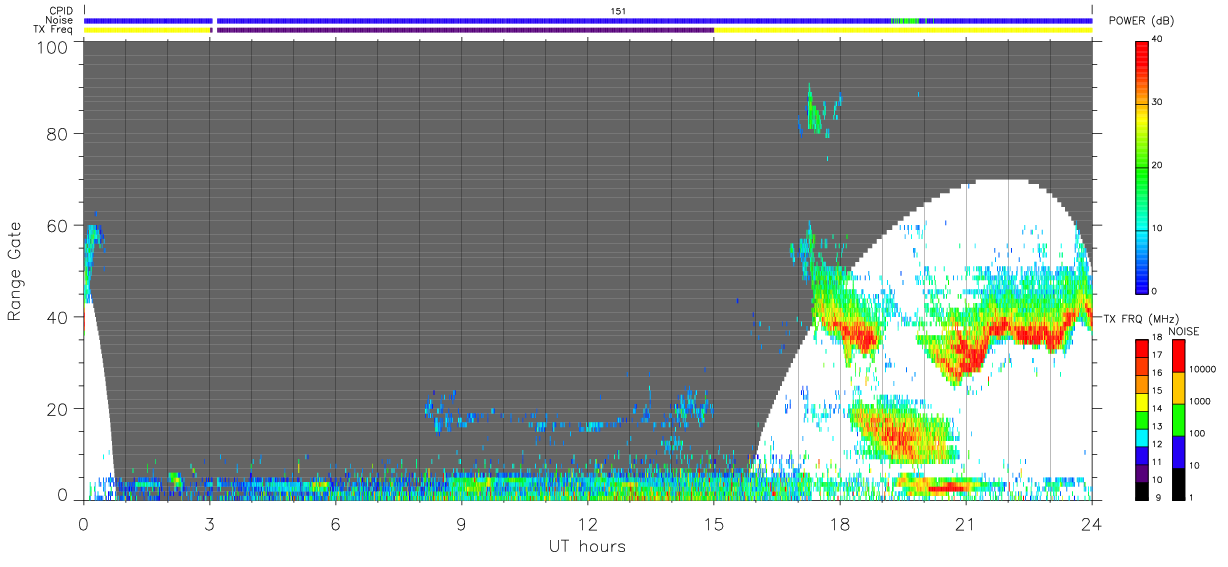1228x567 pixels.
Task: Click the red 10000 swatch in NOISE legend
Action: pyautogui.click(x=1179, y=356)
